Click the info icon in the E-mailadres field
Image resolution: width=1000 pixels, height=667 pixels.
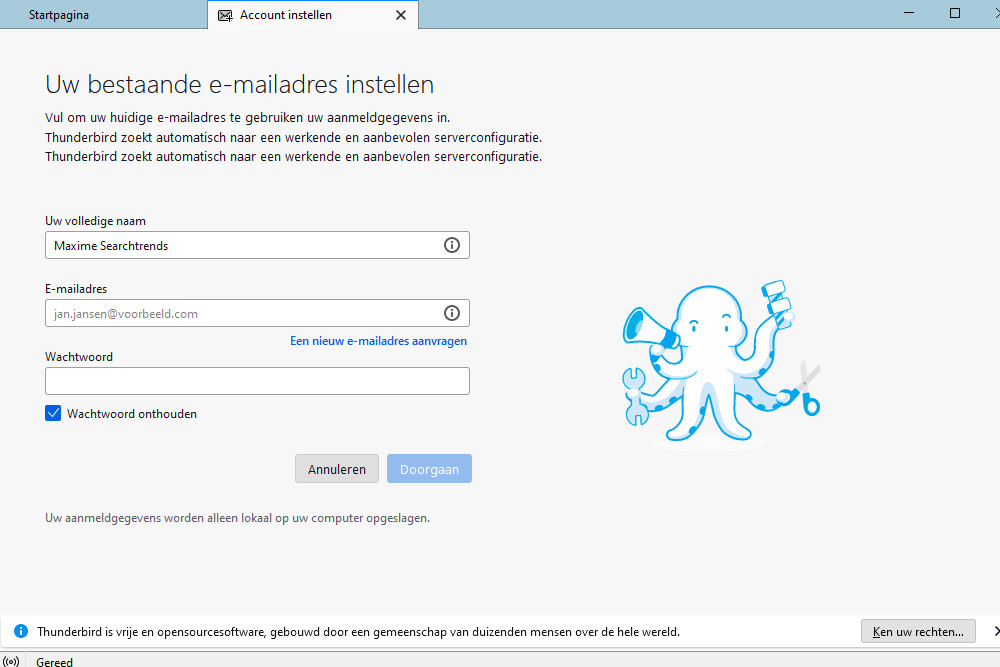452,313
